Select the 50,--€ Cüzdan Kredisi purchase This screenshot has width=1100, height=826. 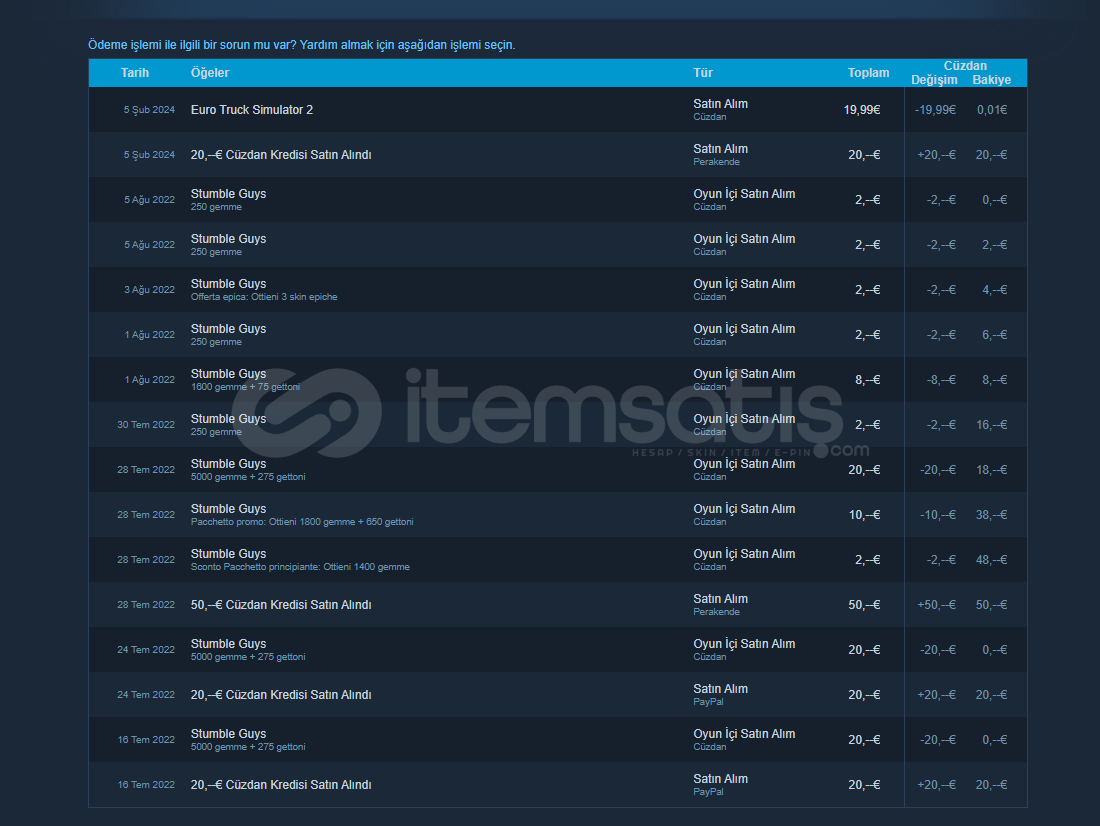[558, 604]
